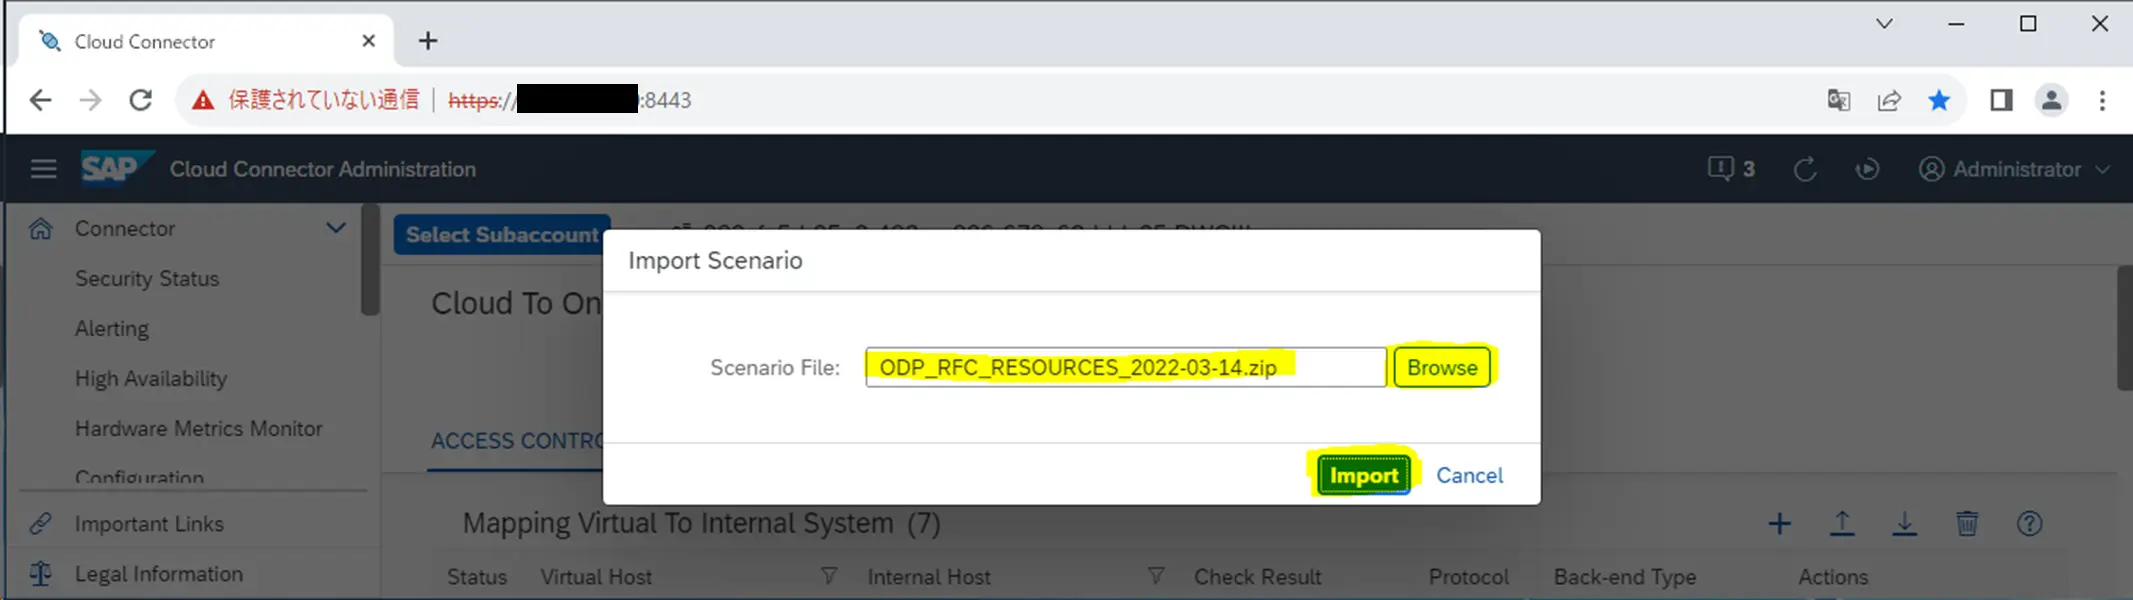Filter by Internal Host column
Screen dimensions: 2133x600
pos(1156,576)
